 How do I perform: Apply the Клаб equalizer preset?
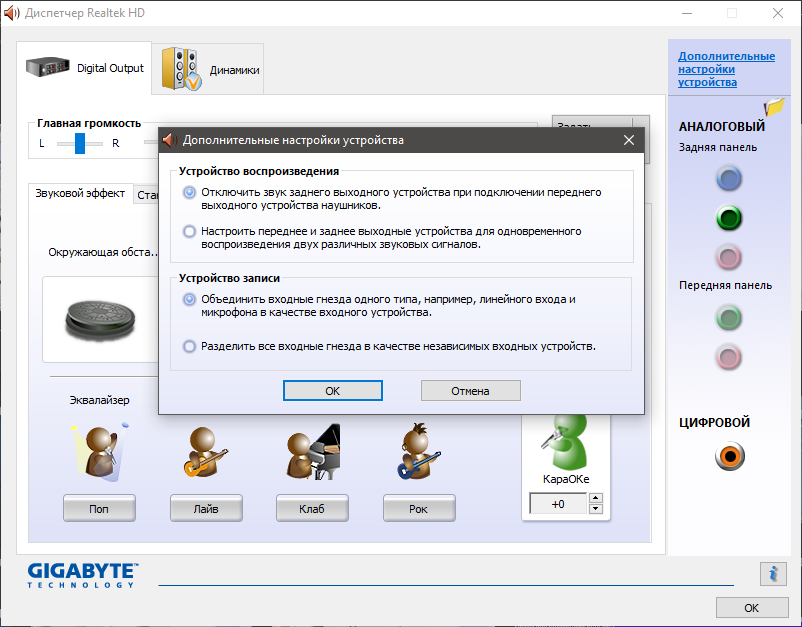coord(312,508)
